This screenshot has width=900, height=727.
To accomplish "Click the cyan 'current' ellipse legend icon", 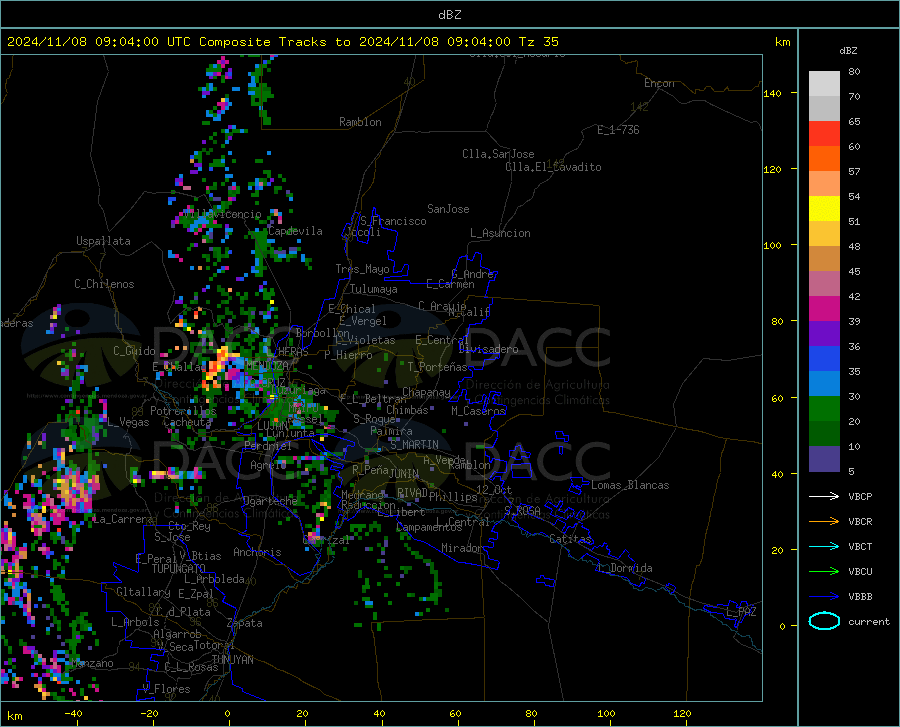I will pos(824,621).
